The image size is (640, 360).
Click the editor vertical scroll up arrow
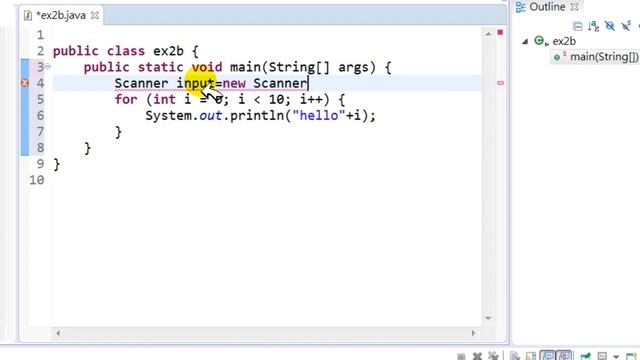488,34
